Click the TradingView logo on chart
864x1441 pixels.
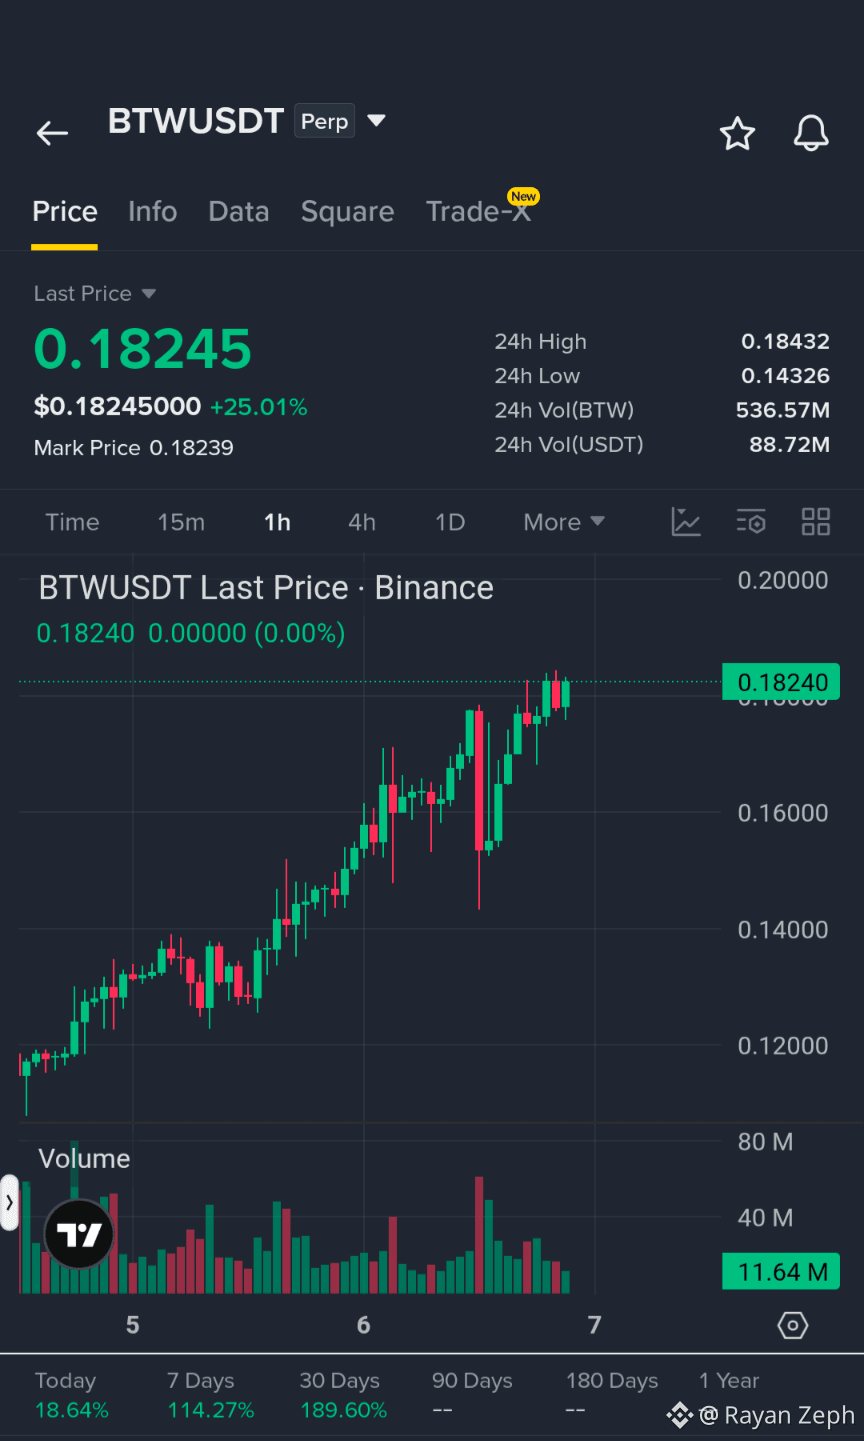pos(80,1234)
